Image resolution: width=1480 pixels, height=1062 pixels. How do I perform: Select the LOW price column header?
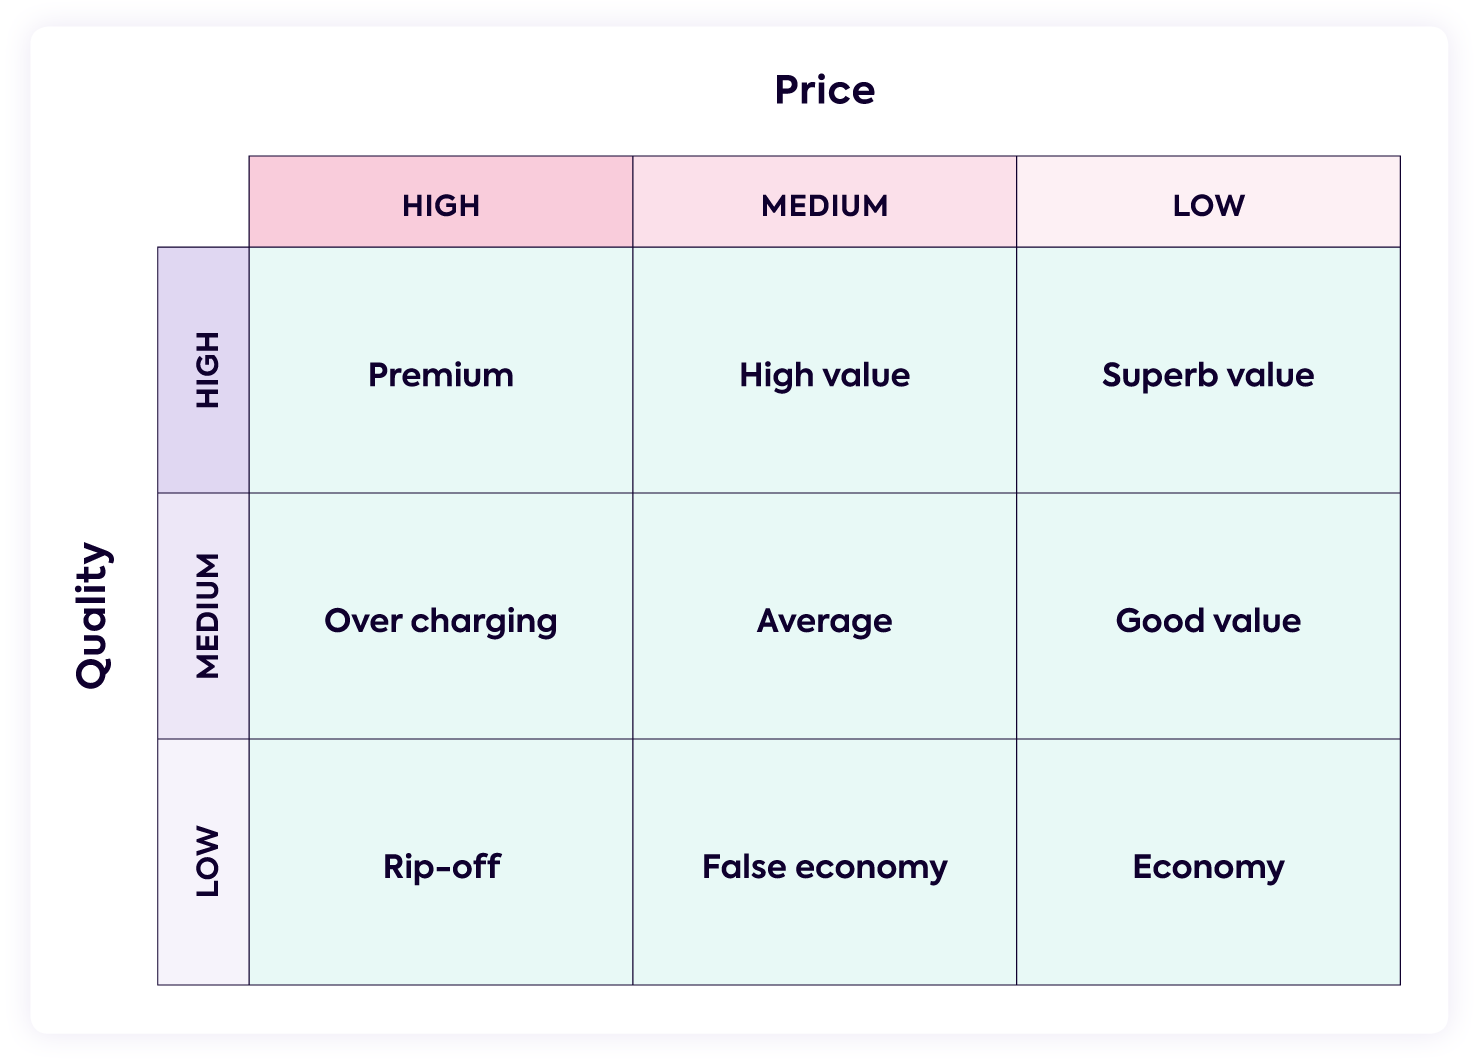pyautogui.click(x=1208, y=205)
